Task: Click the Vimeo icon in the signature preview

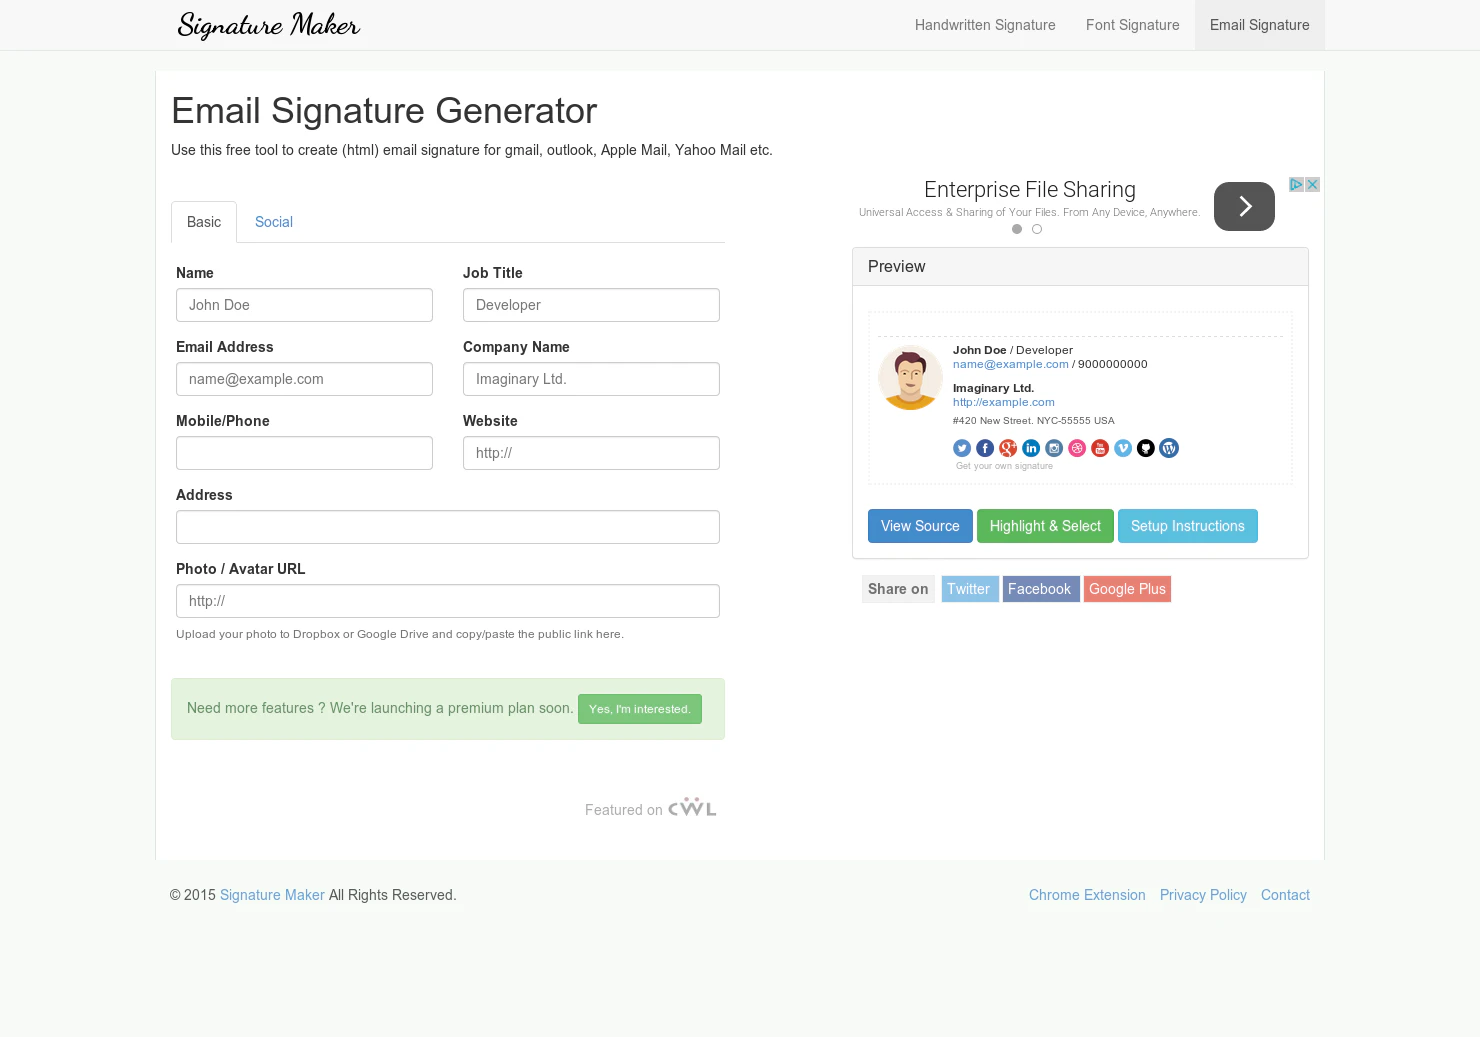Action: [1123, 448]
